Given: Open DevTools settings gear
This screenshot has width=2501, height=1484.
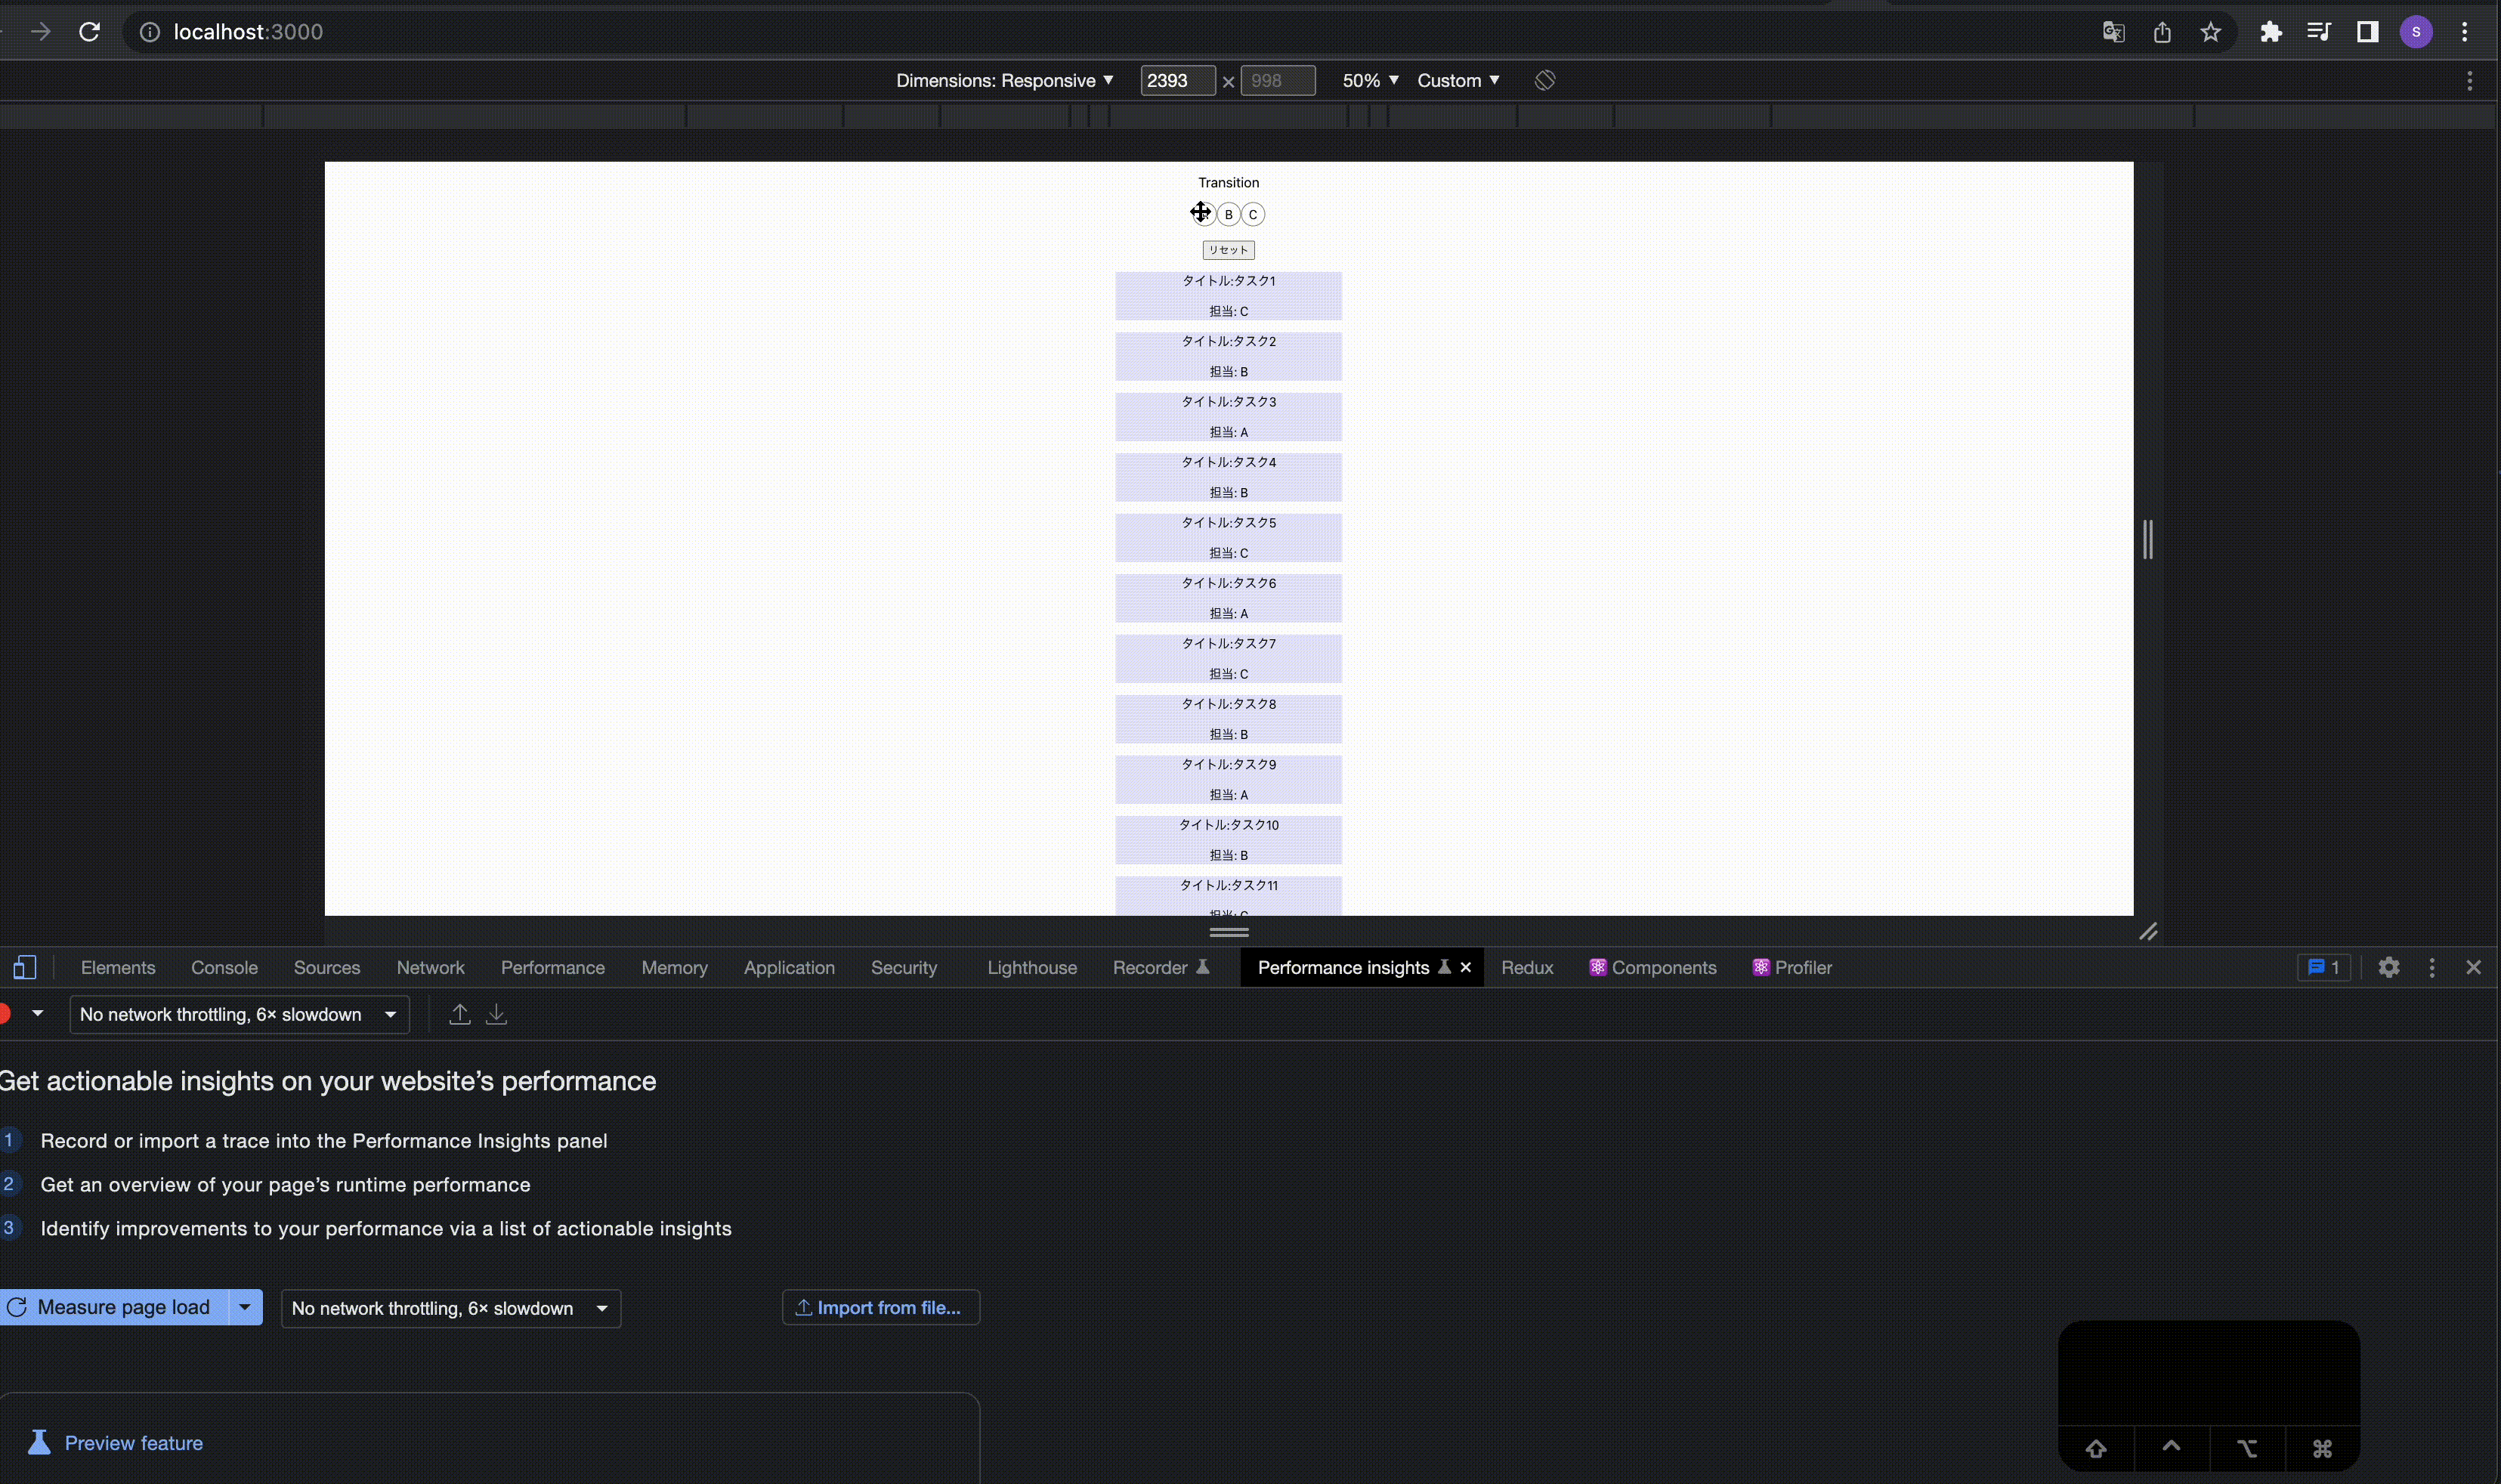Looking at the screenshot, I should pyautogui.click(x=2388, y=967).
